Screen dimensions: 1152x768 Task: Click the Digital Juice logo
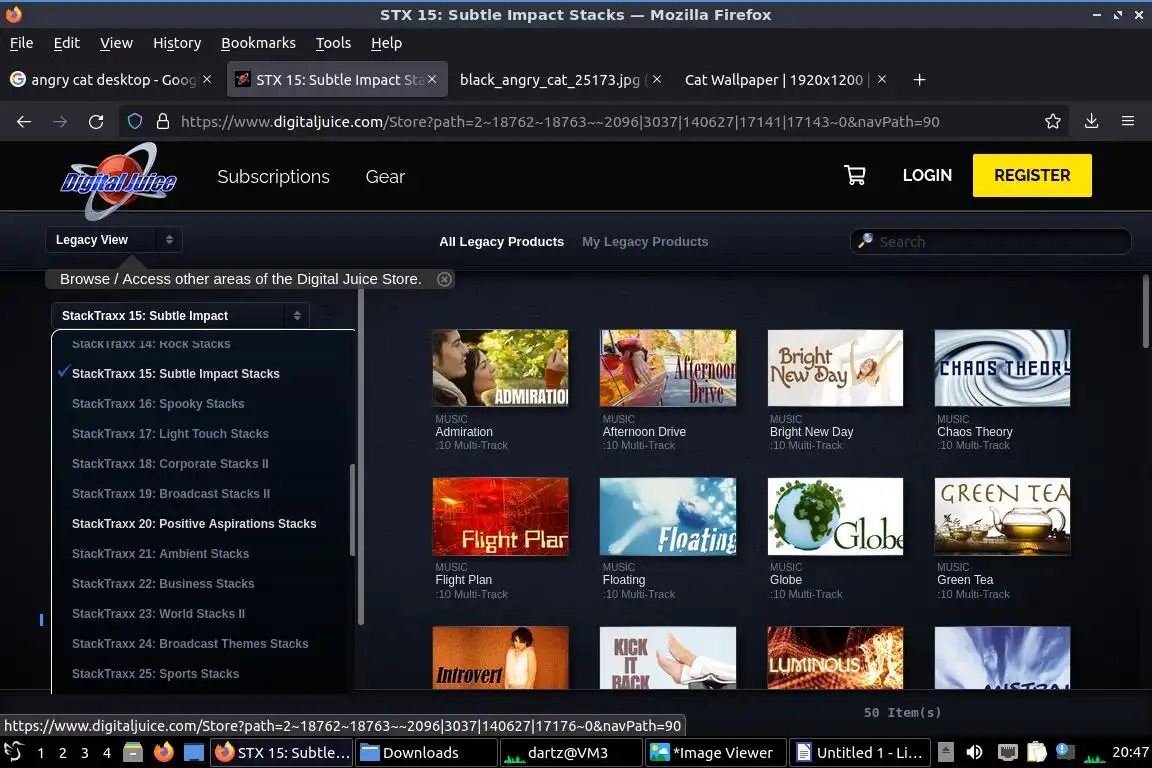tap(118, 180)
